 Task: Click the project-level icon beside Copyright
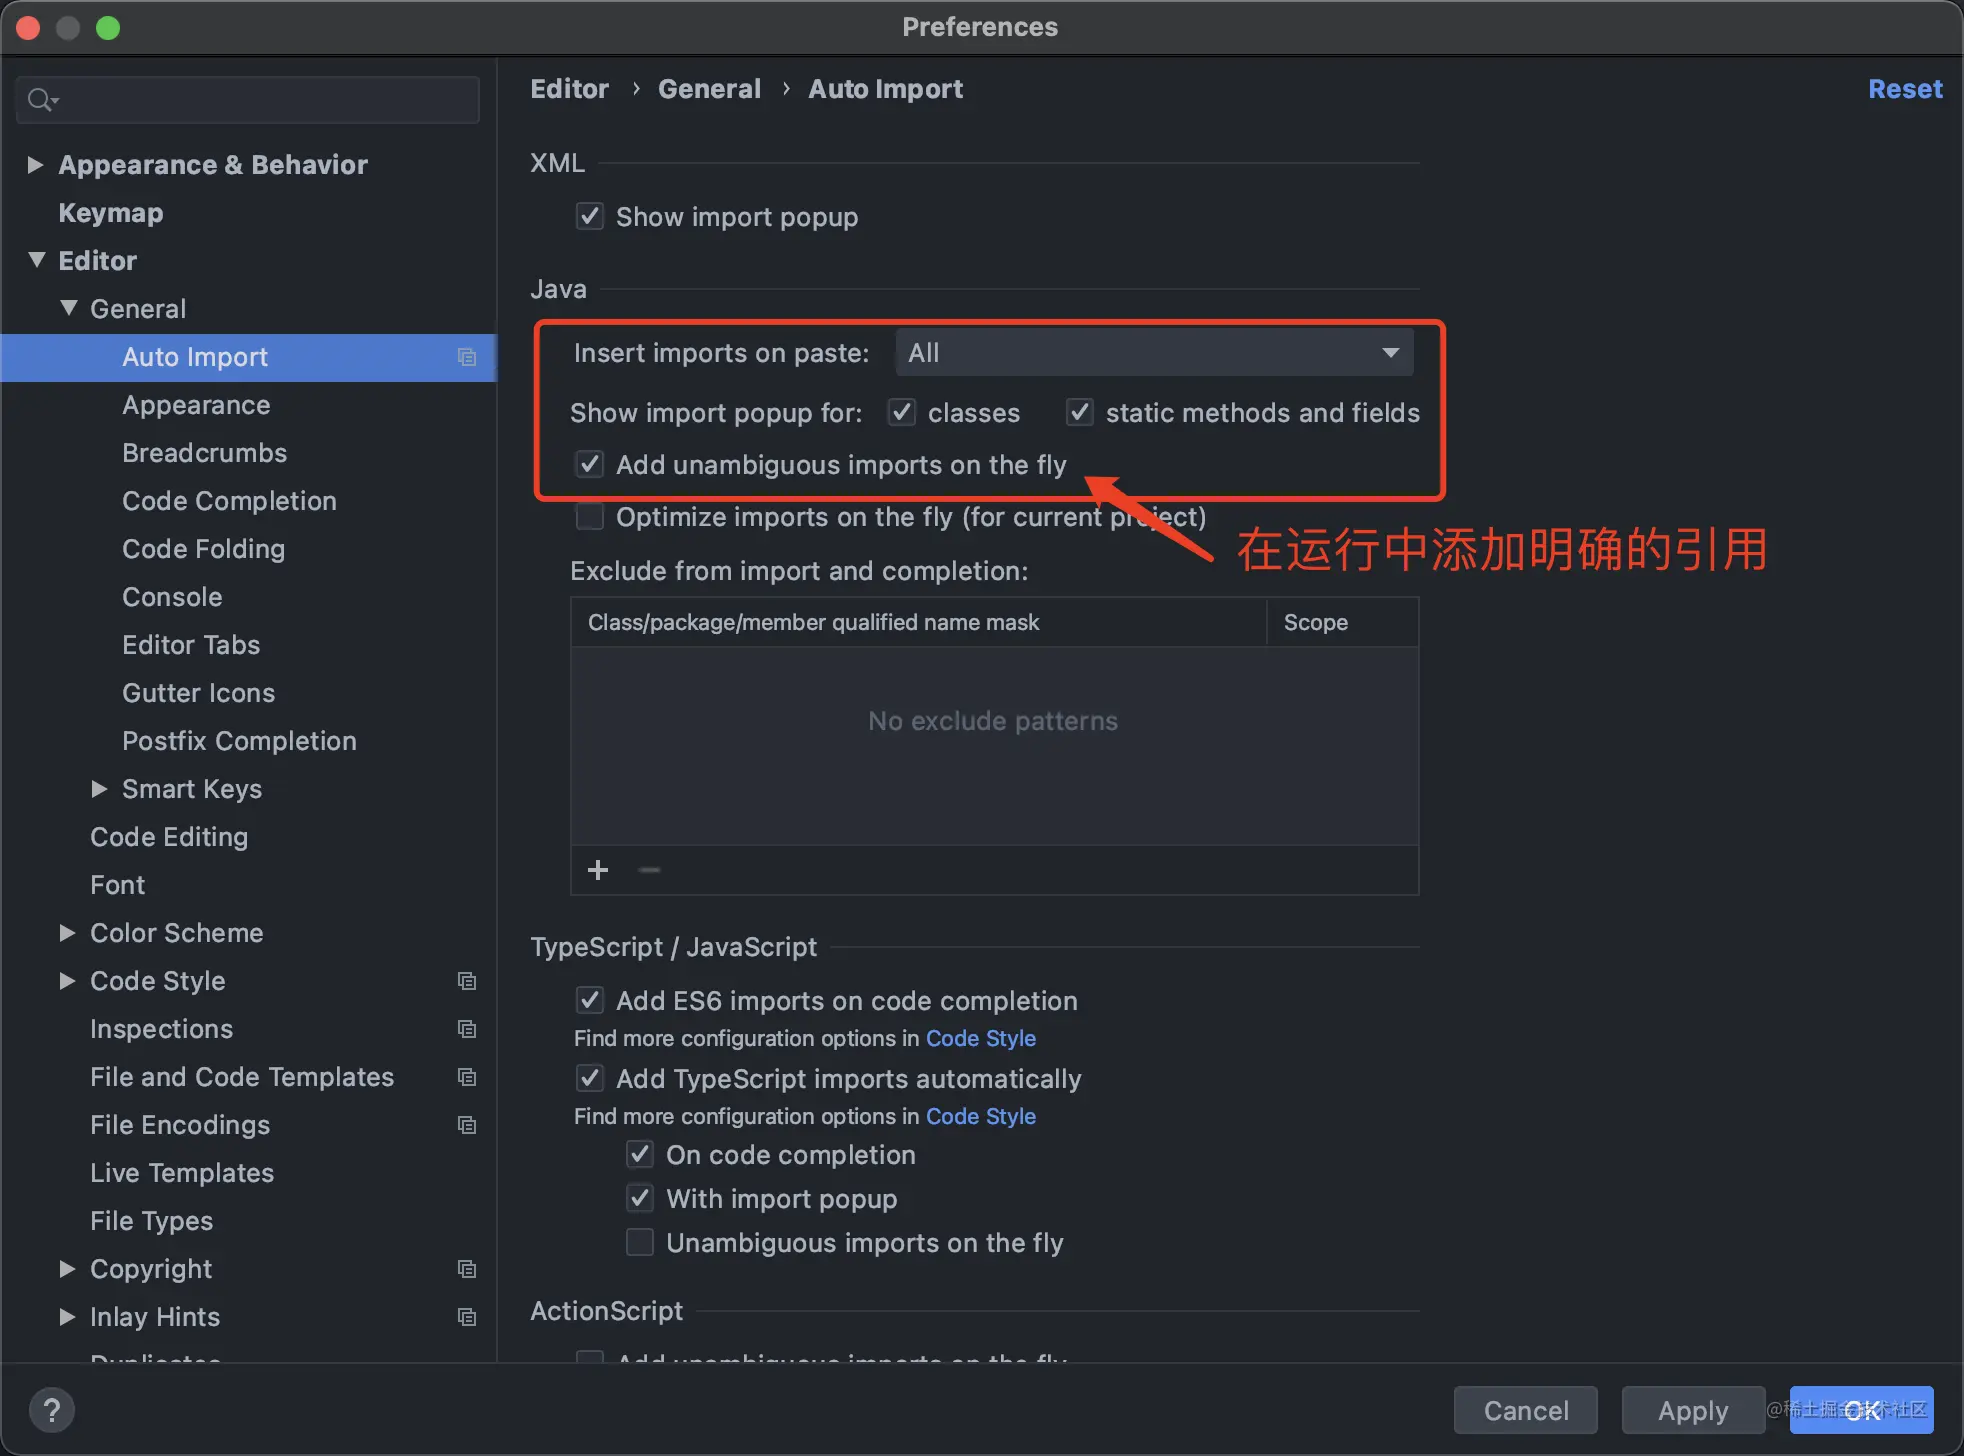466,1269
